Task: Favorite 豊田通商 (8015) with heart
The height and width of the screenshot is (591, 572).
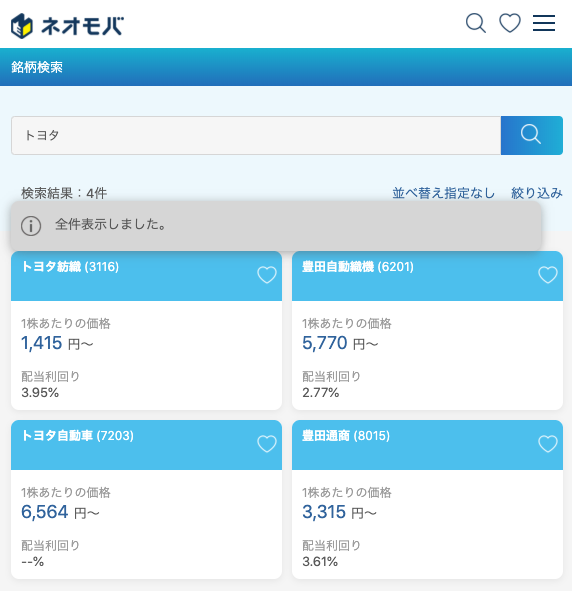Action: point(548,444)
